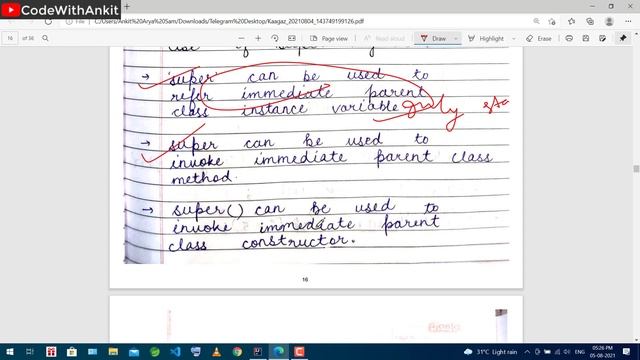Fit PDF to page width
The image size is (640, 360).
(291, 38)
